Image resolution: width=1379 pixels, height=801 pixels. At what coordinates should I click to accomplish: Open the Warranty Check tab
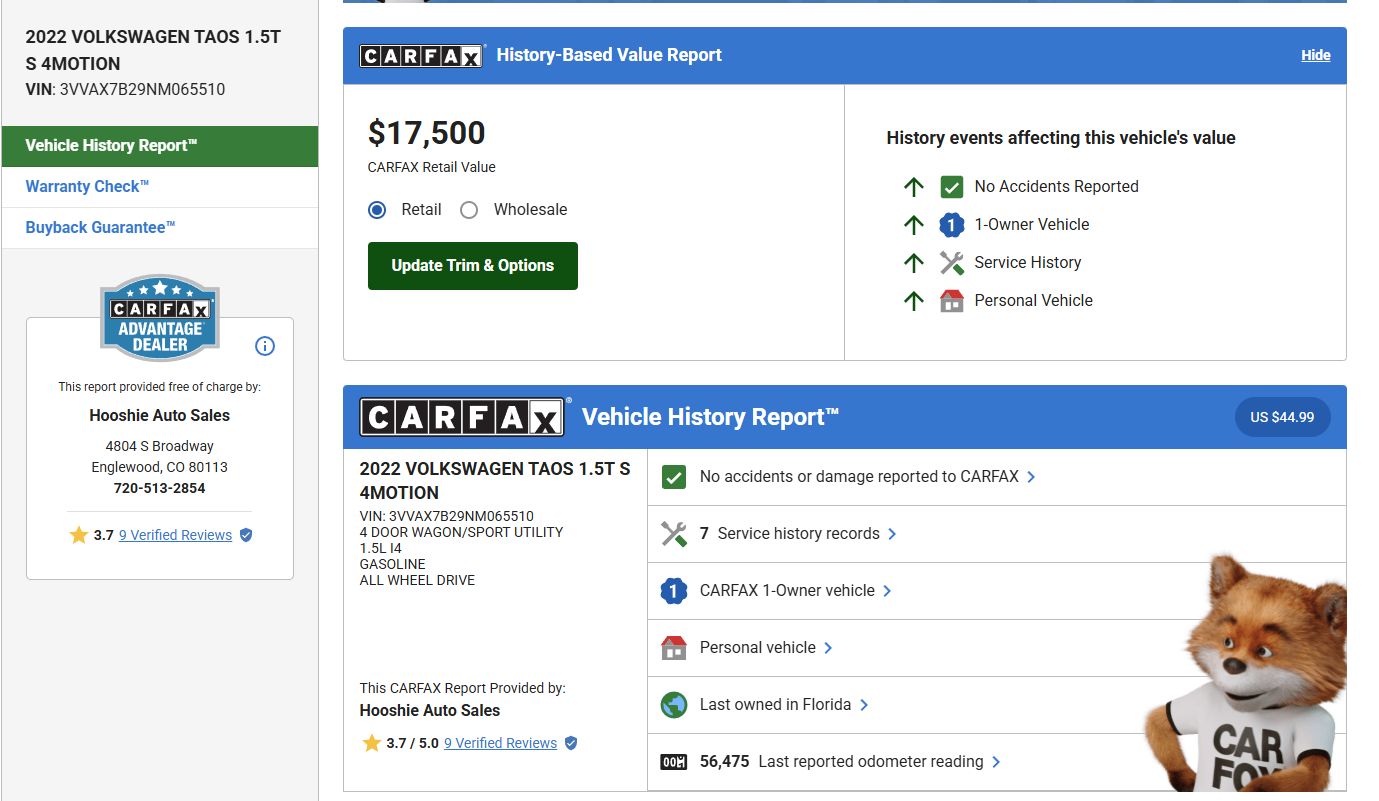pos(87,187)
